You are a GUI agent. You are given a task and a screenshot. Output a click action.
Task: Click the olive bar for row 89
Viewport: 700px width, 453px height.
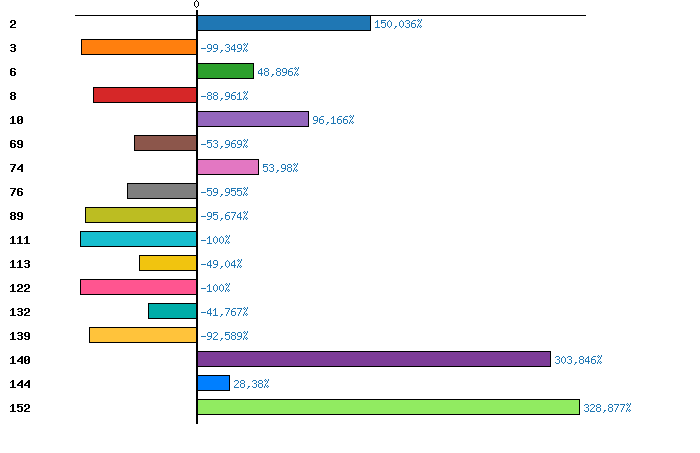click(141, 215)
